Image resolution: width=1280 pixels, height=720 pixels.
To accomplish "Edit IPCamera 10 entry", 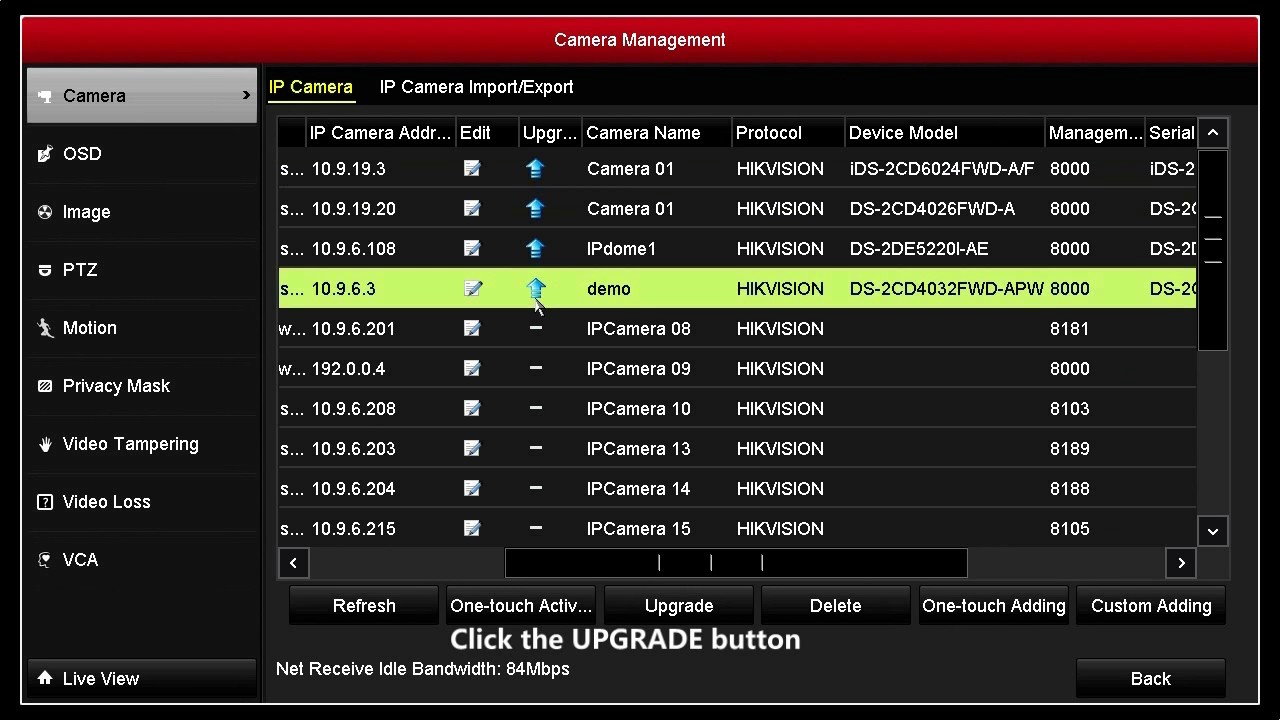I will [x=472, y=409].
